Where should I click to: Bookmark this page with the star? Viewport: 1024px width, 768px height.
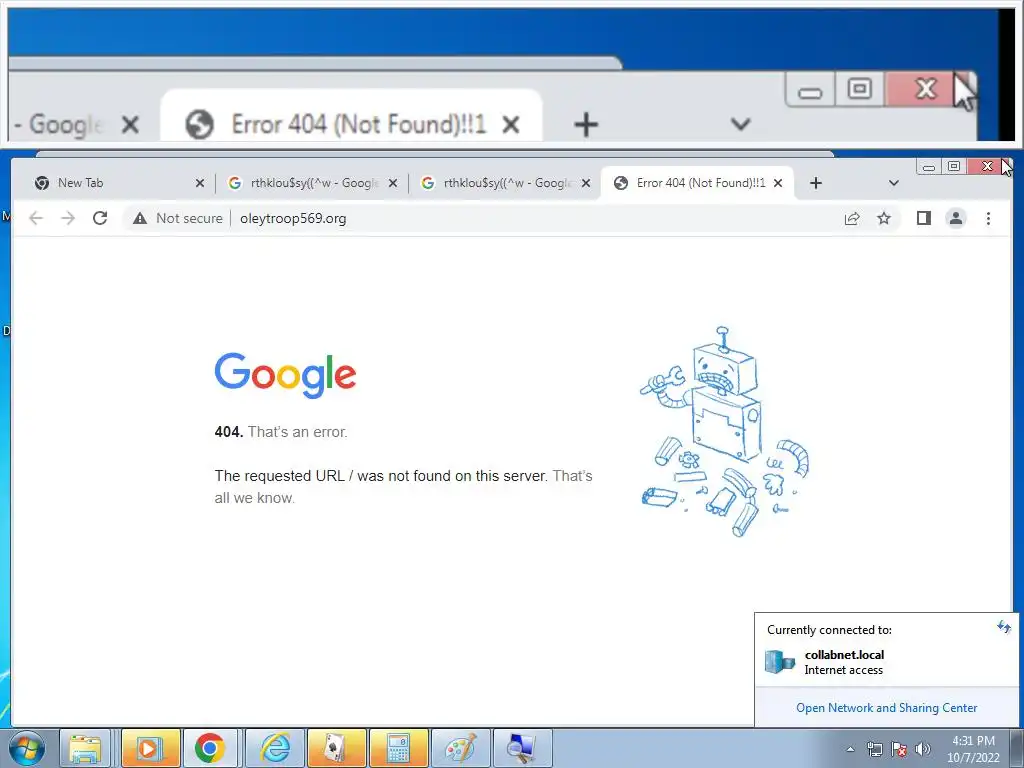(884, 218)
